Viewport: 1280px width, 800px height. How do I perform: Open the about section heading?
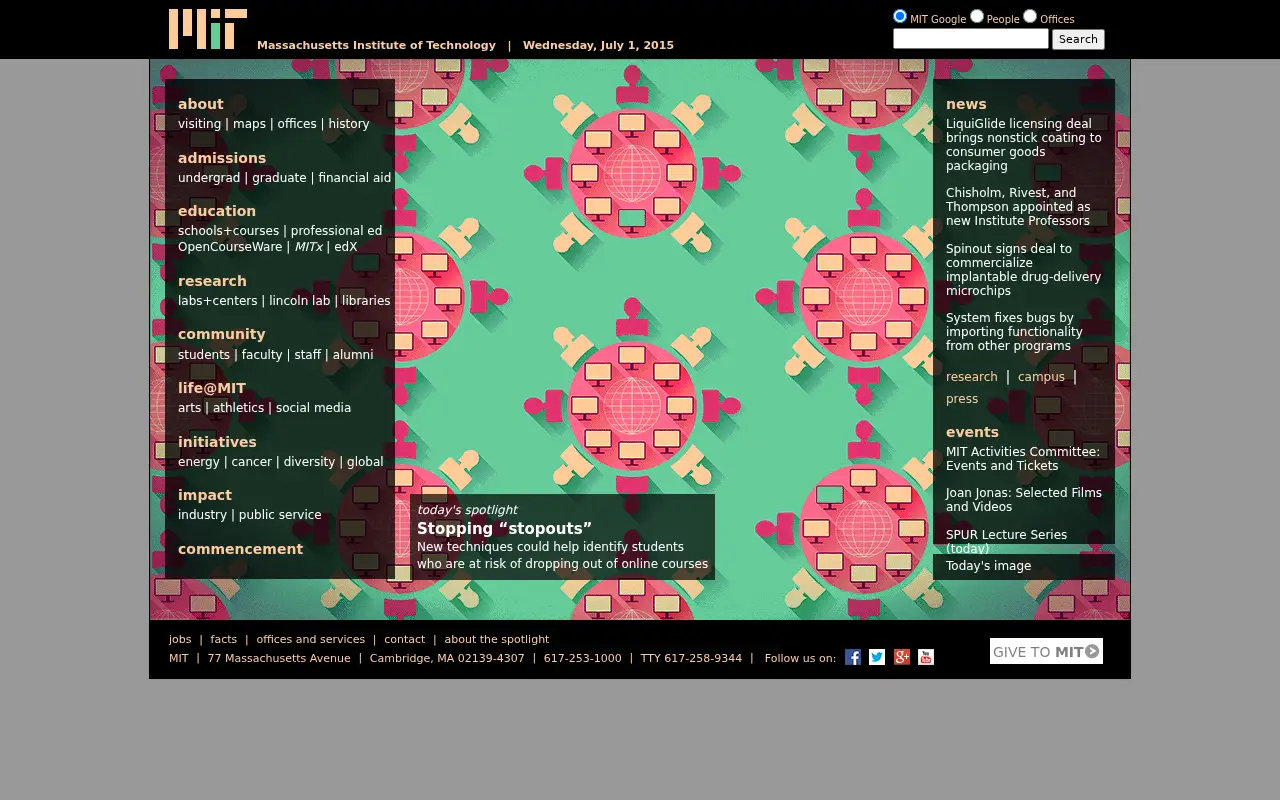[x=201, y=104]
